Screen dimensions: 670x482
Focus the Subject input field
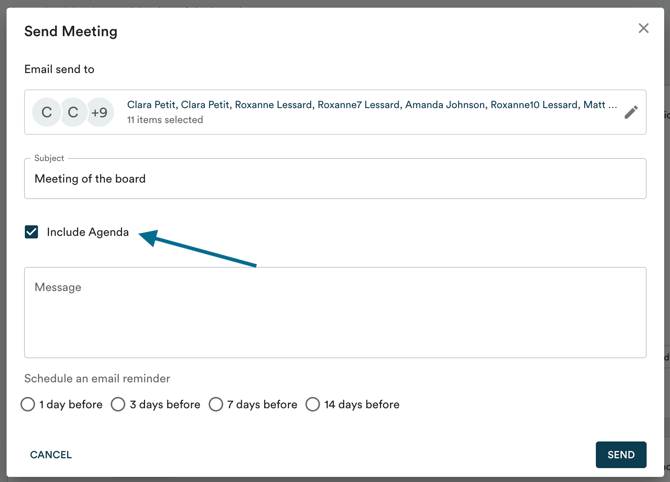coord(335,179)
